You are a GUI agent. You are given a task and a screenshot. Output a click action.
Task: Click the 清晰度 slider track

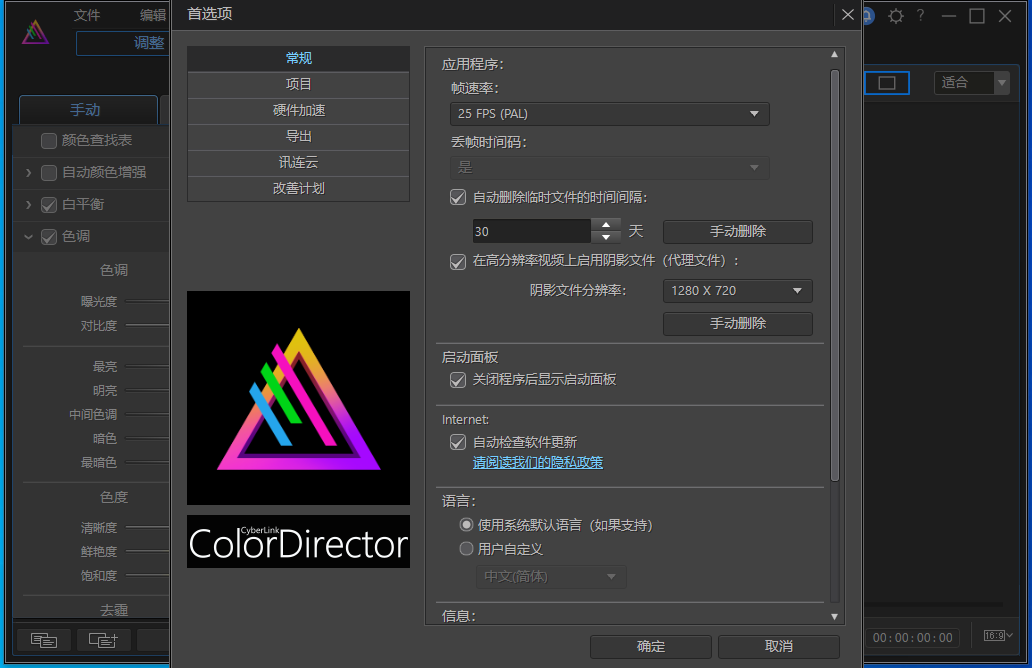[147, 527]
